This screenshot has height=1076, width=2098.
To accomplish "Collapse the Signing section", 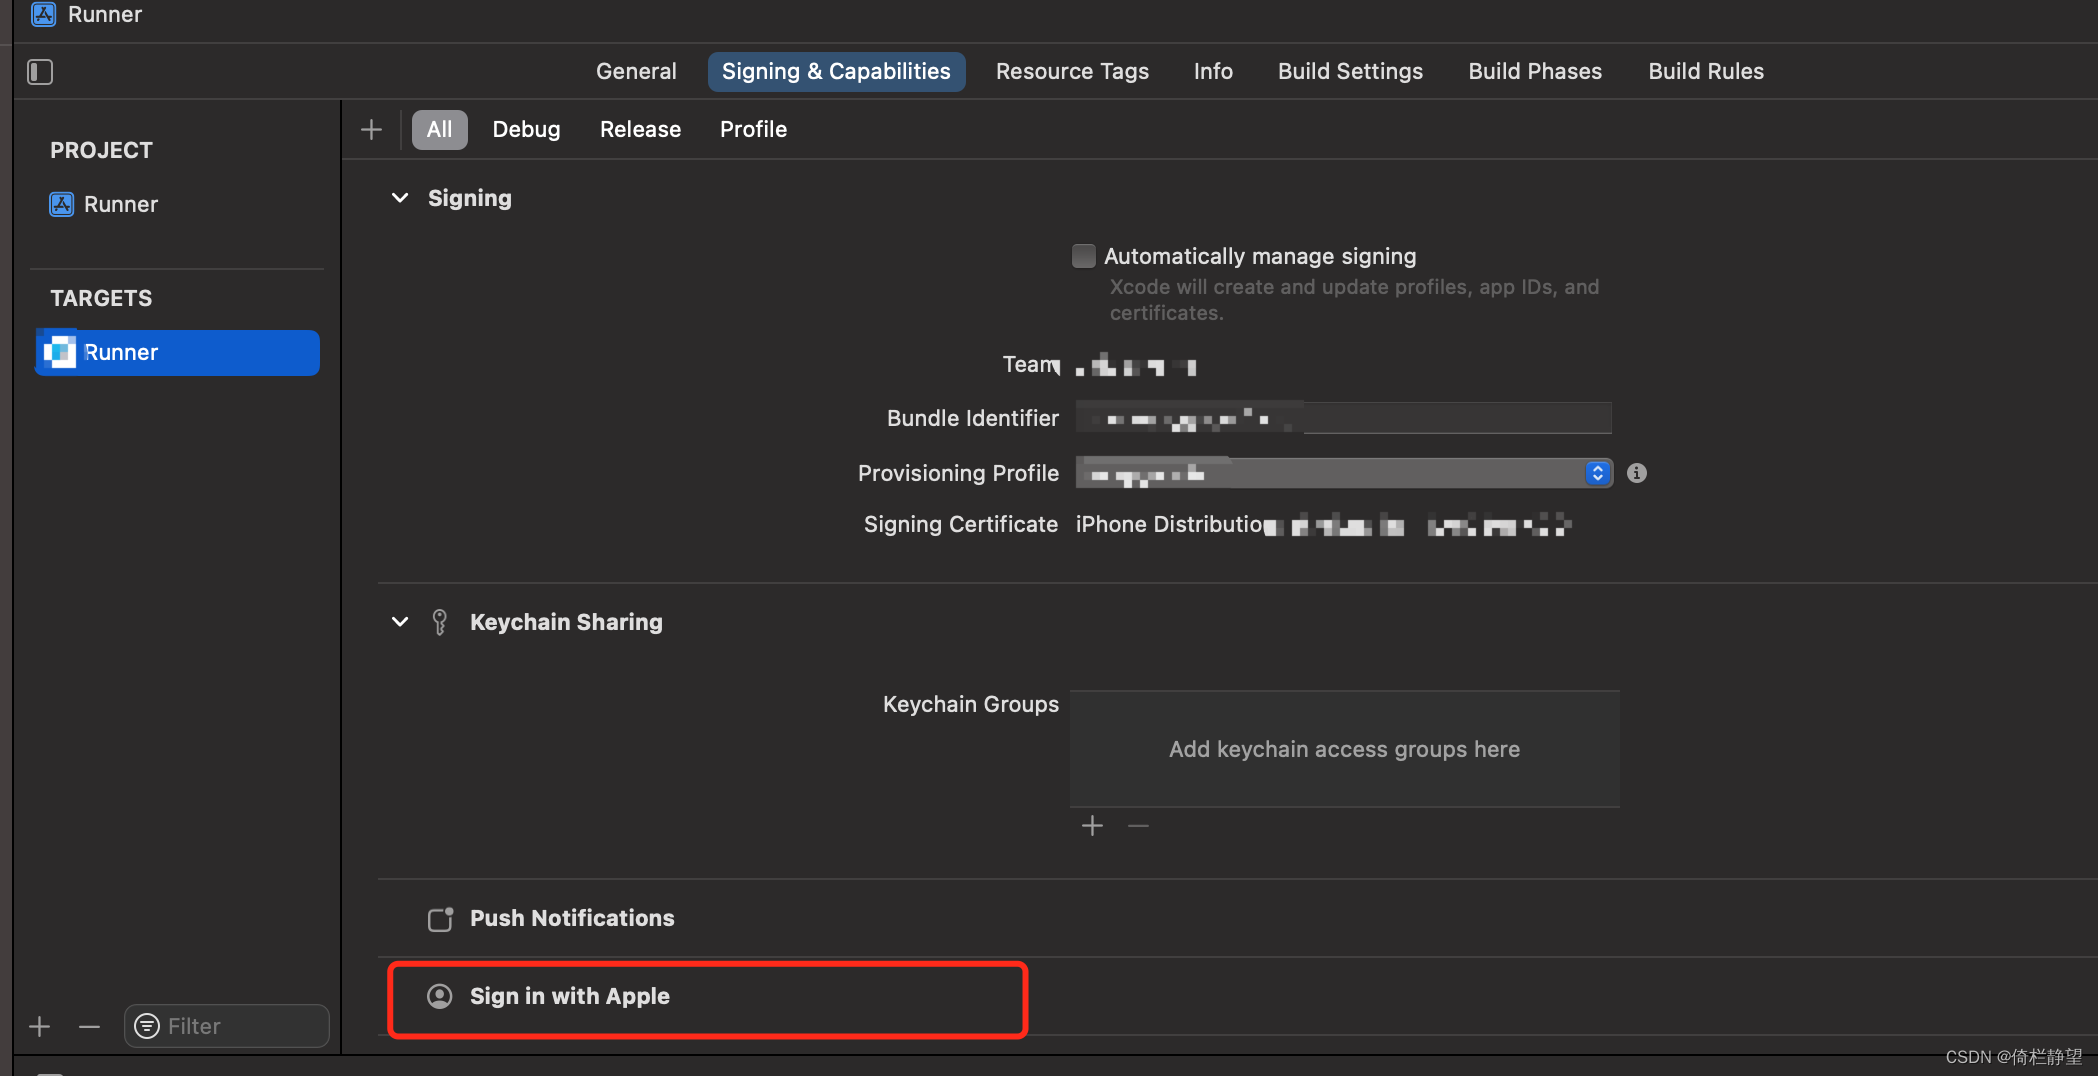I will (400, 198).
